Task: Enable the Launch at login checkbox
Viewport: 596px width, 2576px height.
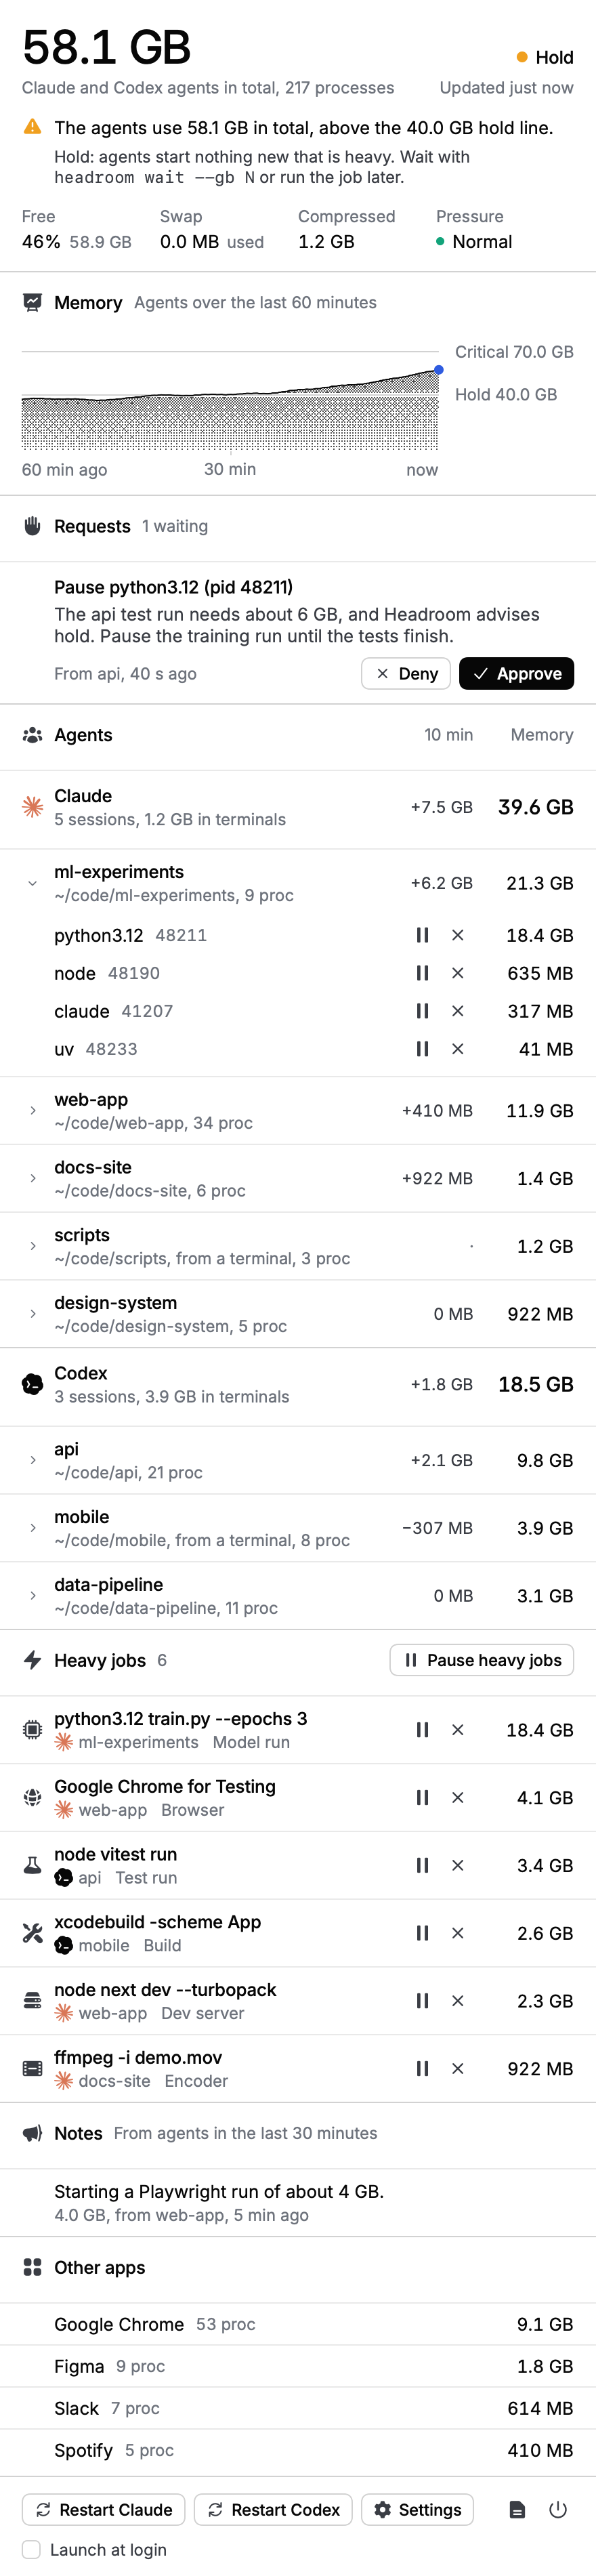Action: (x=31, y=2549)
